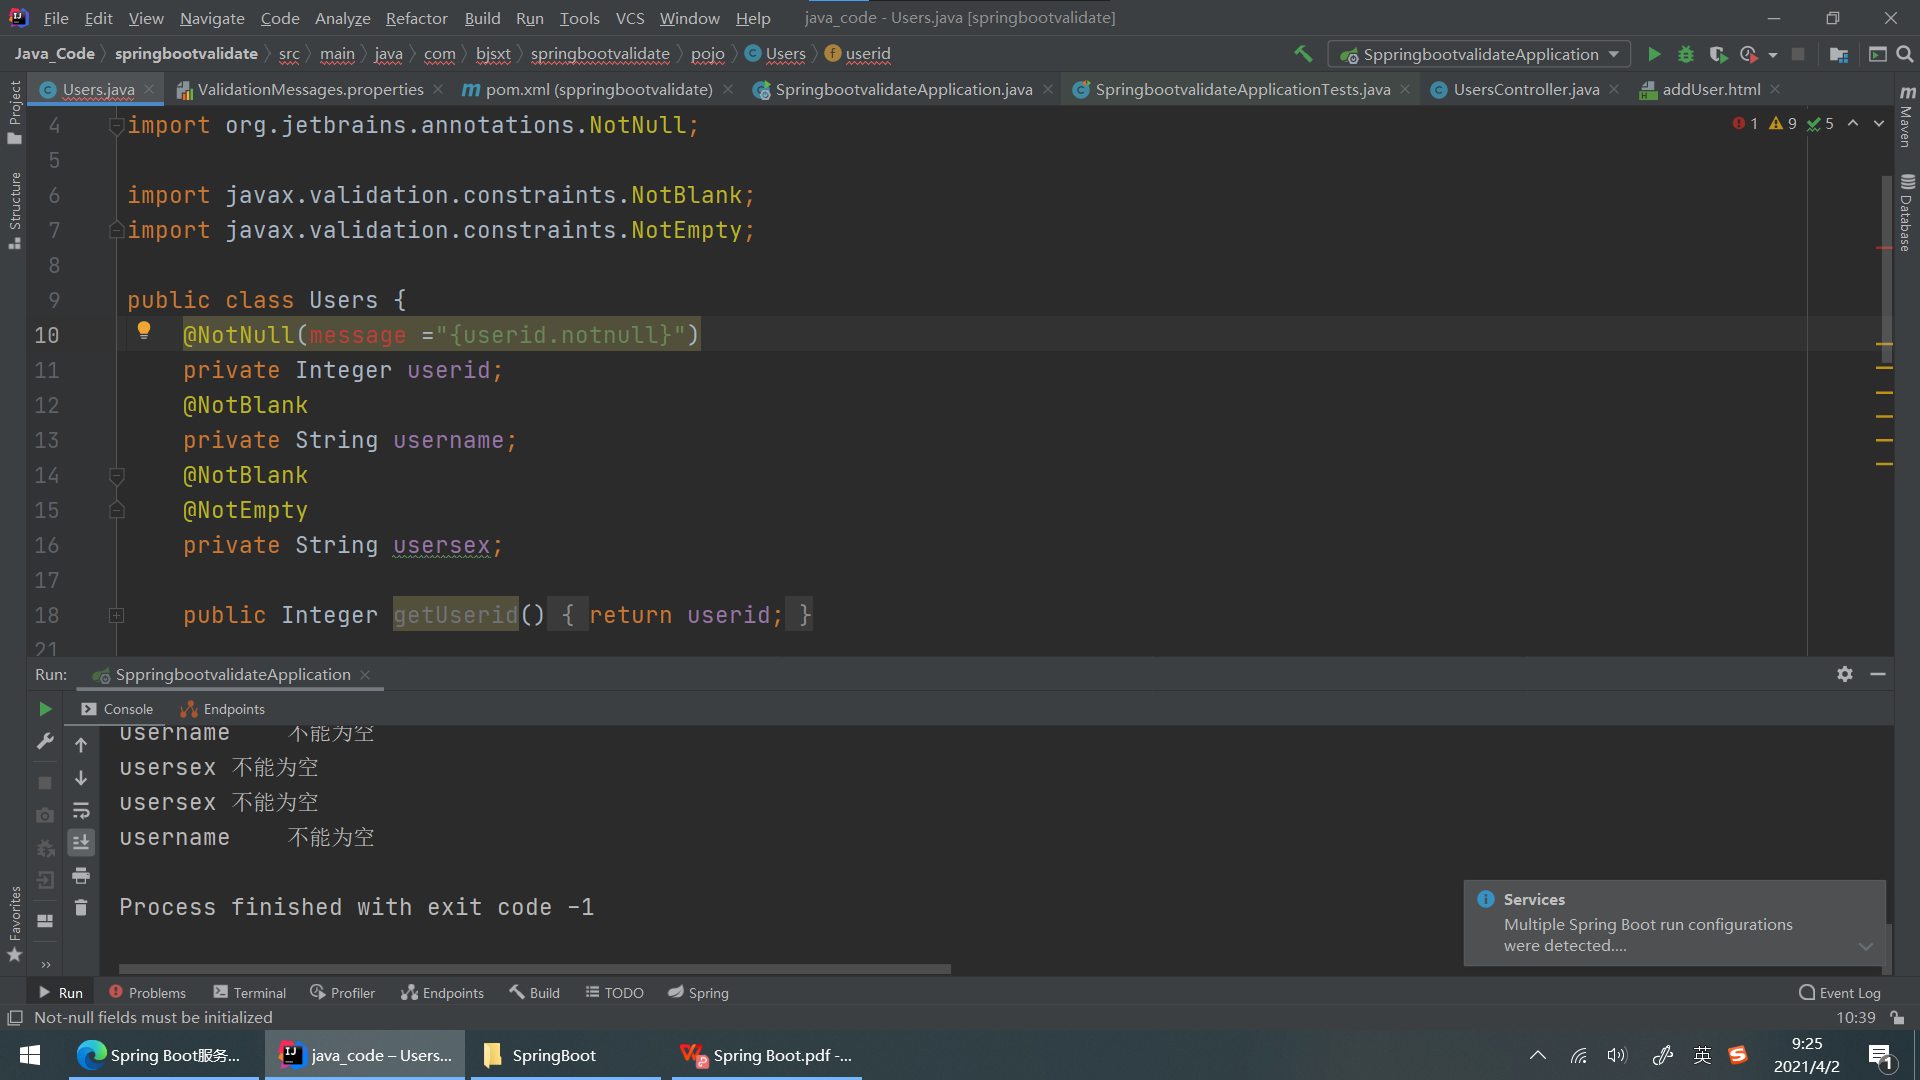Viewport: 1920px width, 1080px height.
Task: Go to previous highlighted error arrow
Action: (1853, 123)
